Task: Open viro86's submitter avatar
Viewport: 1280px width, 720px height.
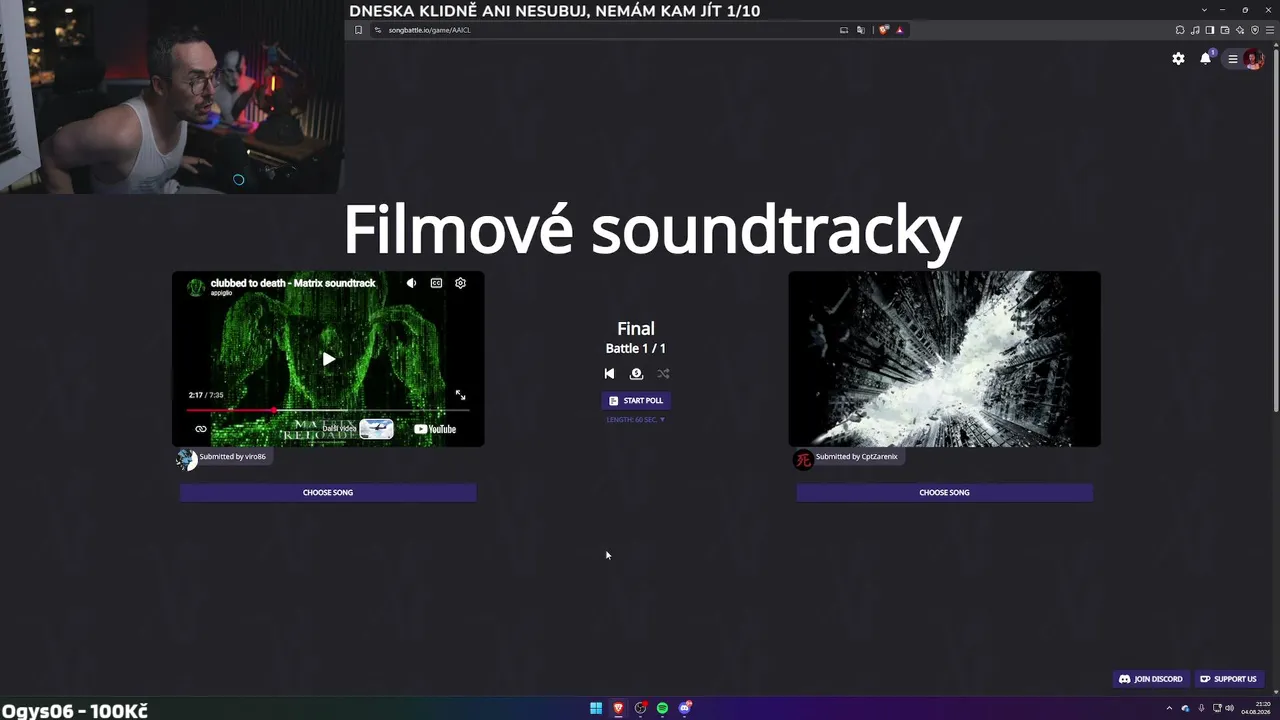Action: pos(187,459)
